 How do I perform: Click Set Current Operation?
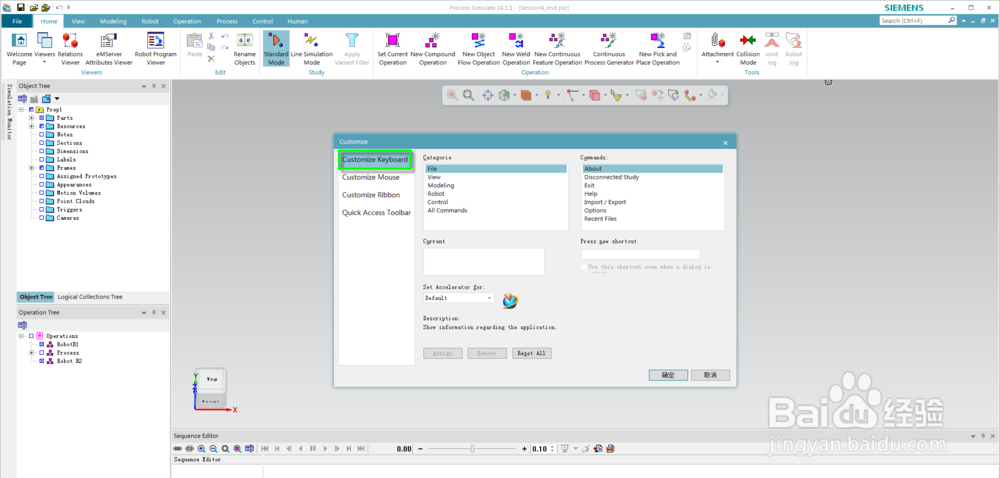(393, 49)
